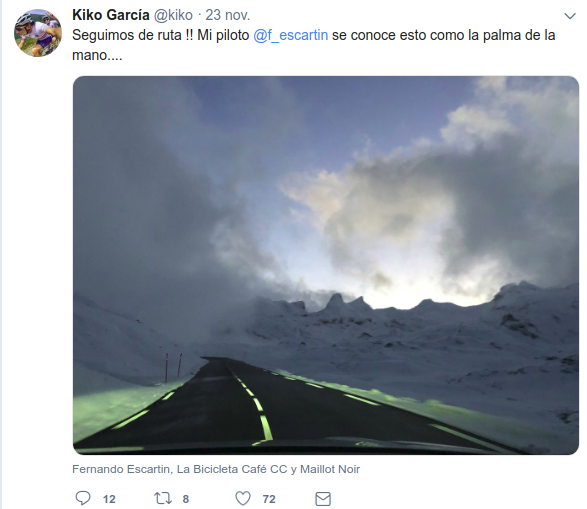Like the tweet with heart icon
Image resolution: width=587 pixels, height=509 pixels.
point(243,499)
